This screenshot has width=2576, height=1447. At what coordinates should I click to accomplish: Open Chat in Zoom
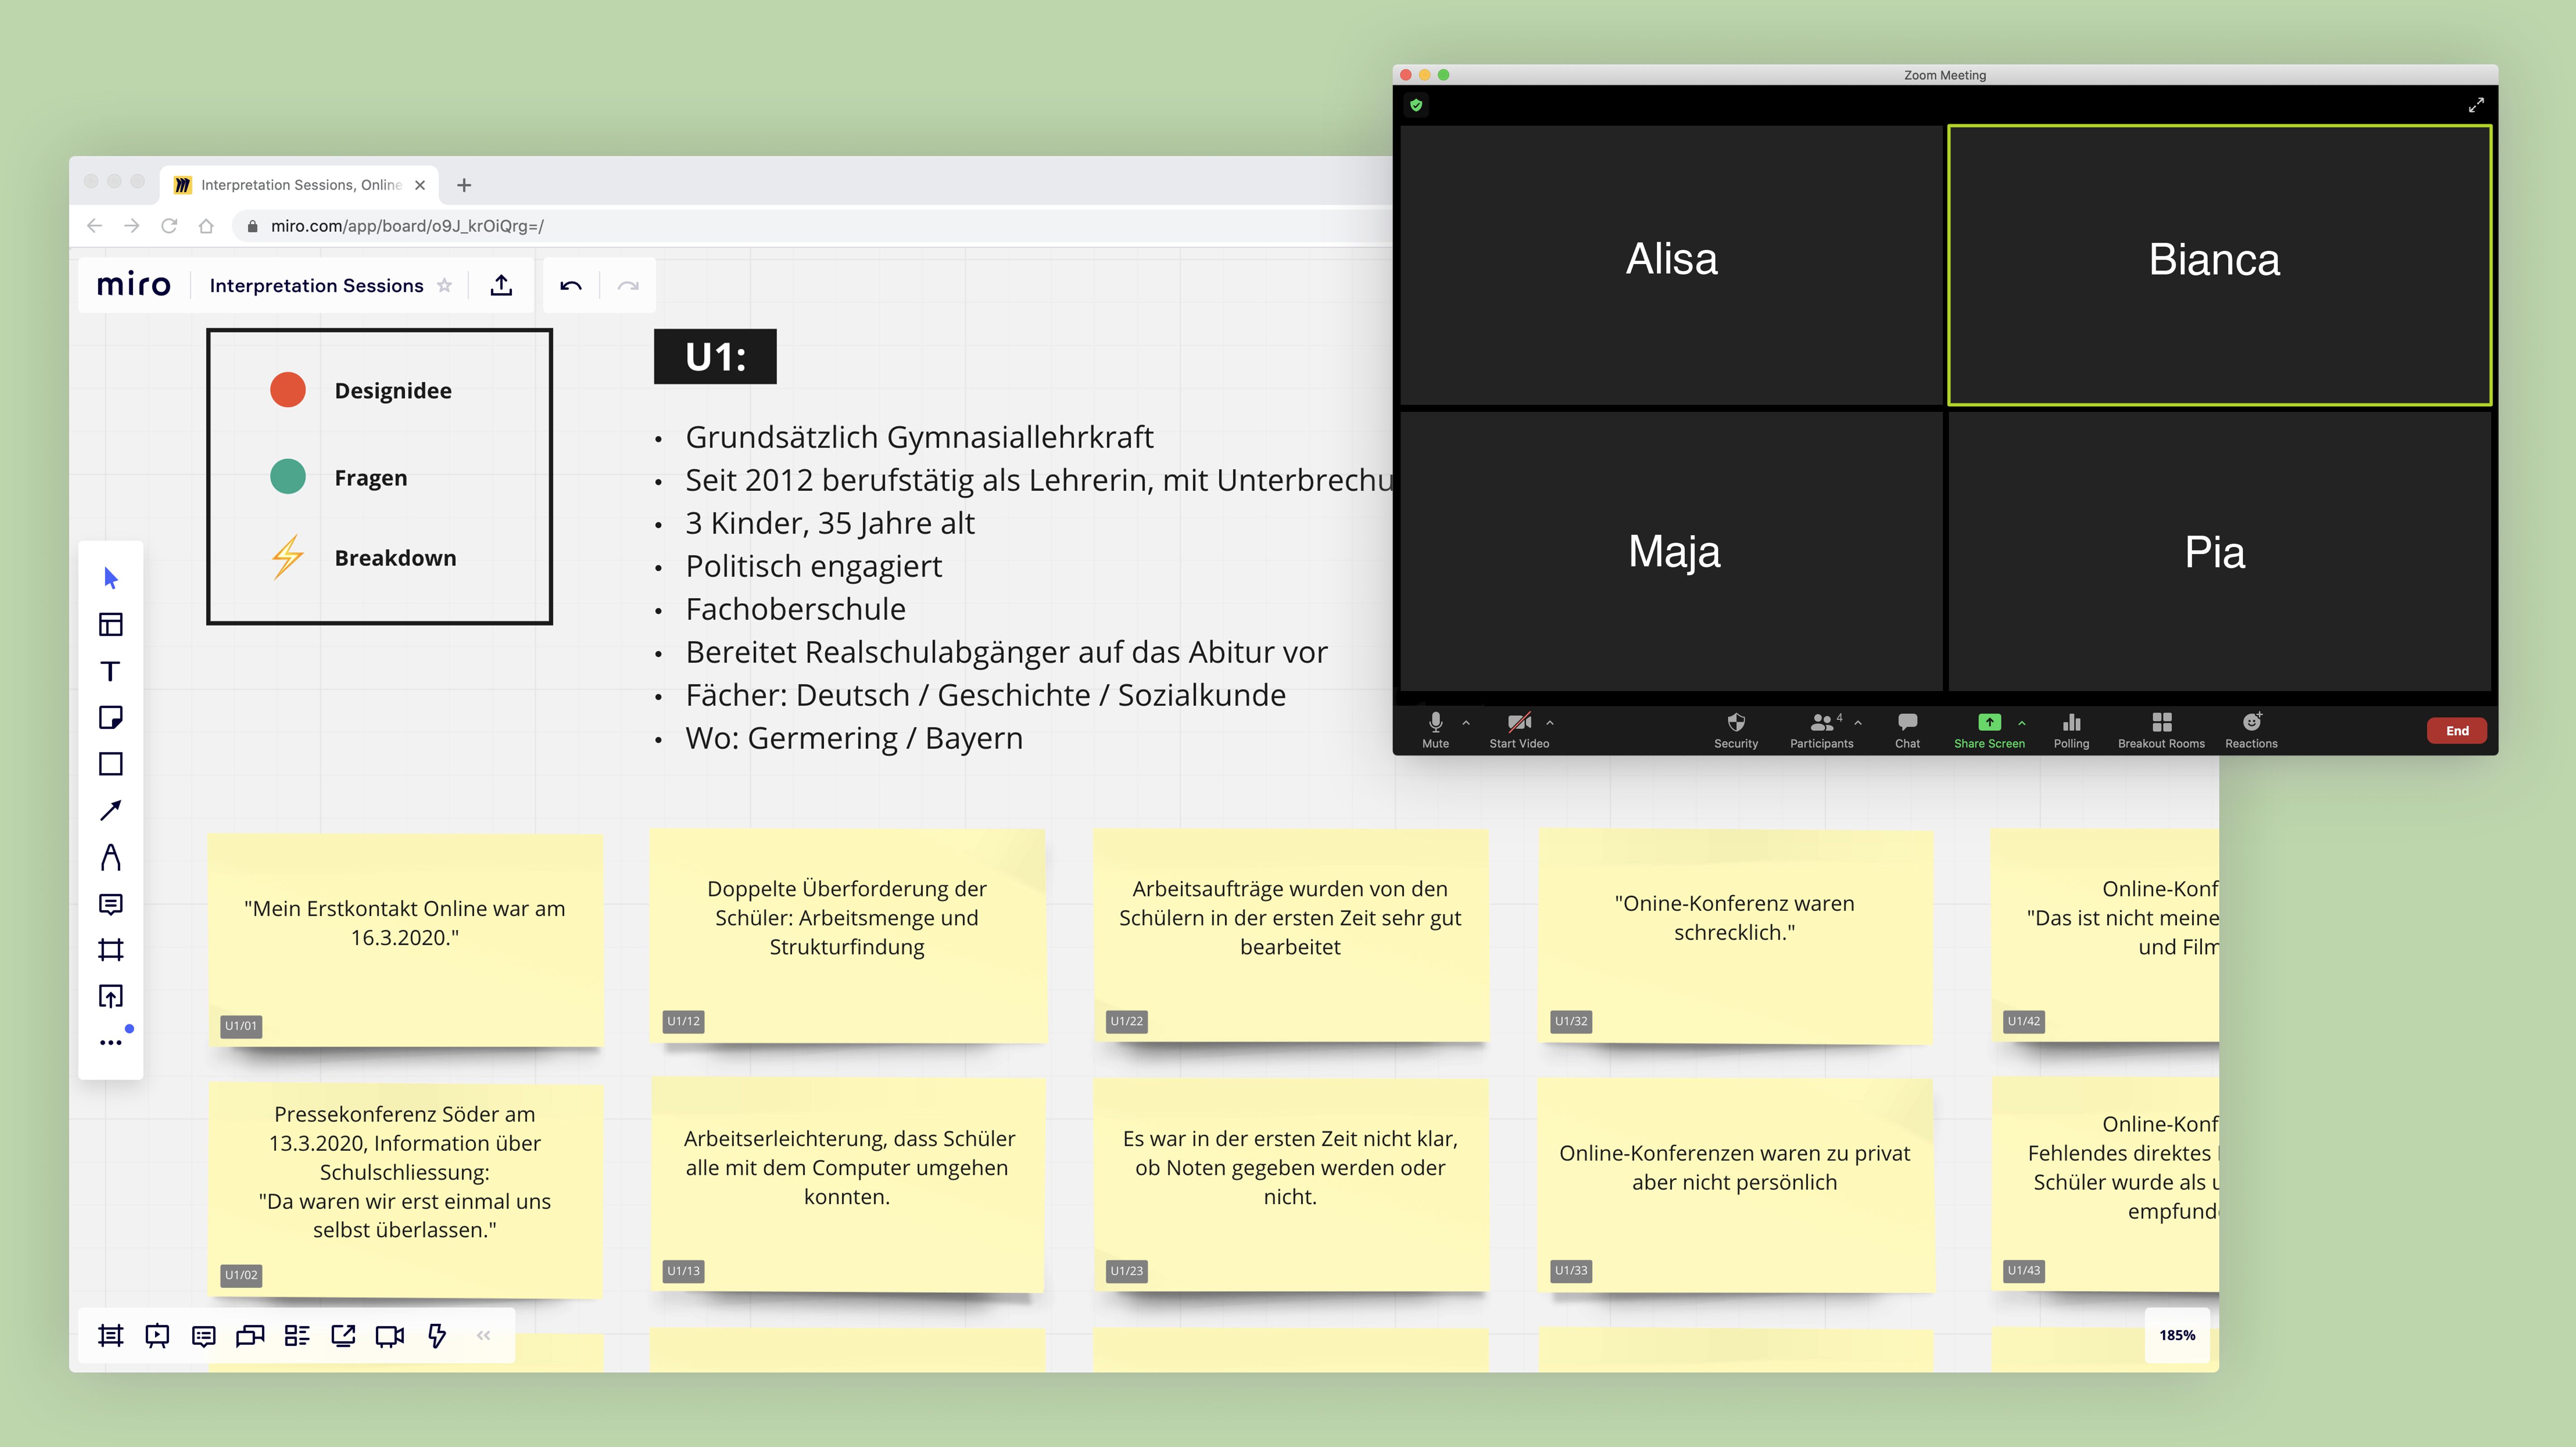1907,729
